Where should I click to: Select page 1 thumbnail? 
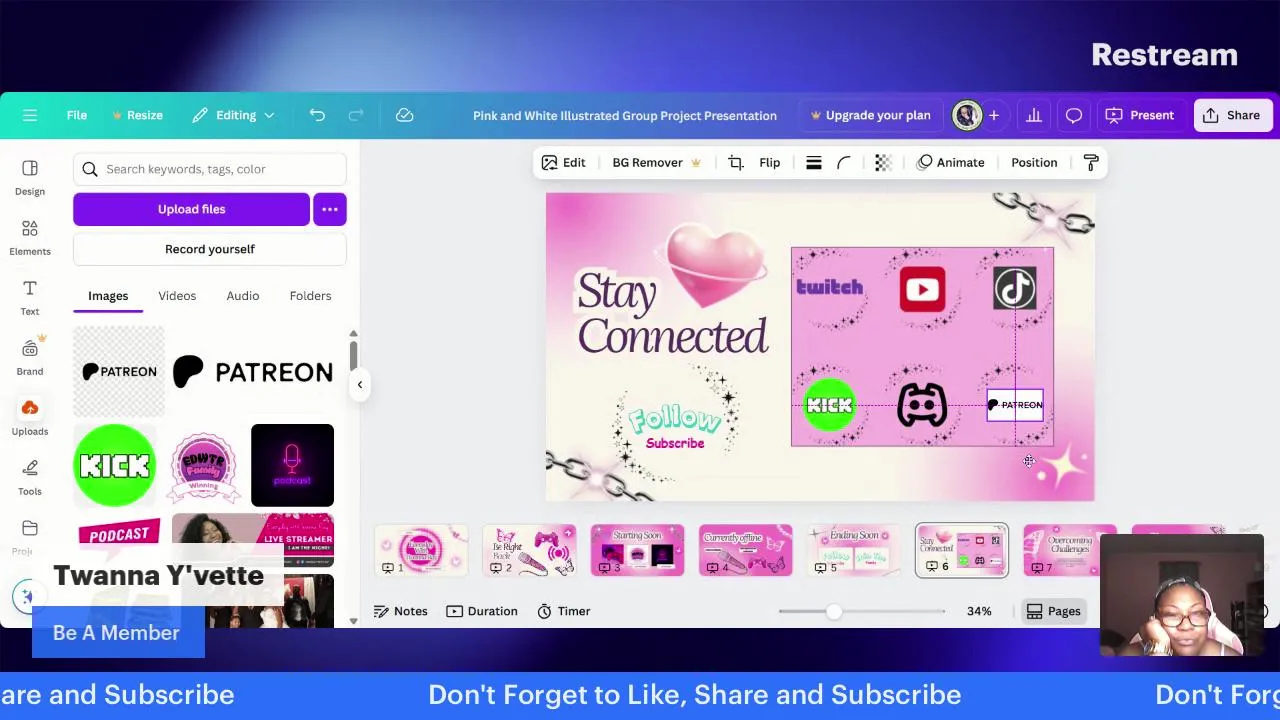(x=421, y=550)
